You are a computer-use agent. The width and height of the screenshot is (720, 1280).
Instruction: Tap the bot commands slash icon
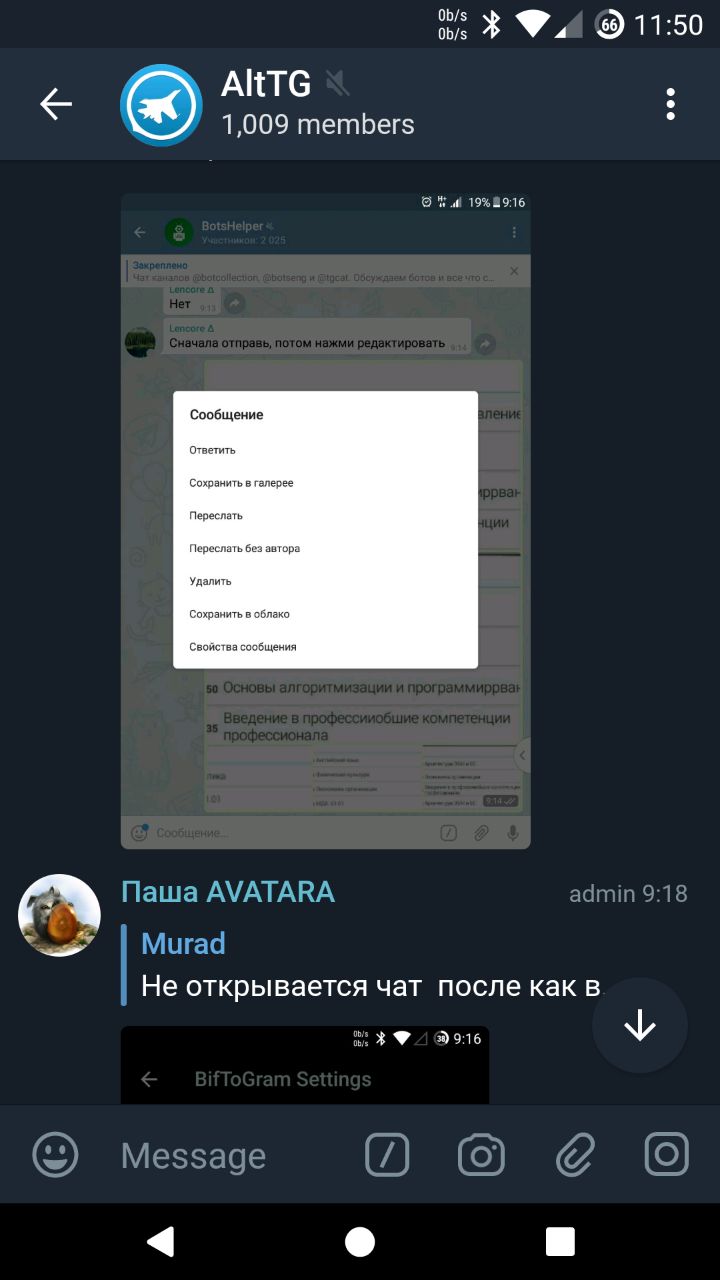[387, 1156]
